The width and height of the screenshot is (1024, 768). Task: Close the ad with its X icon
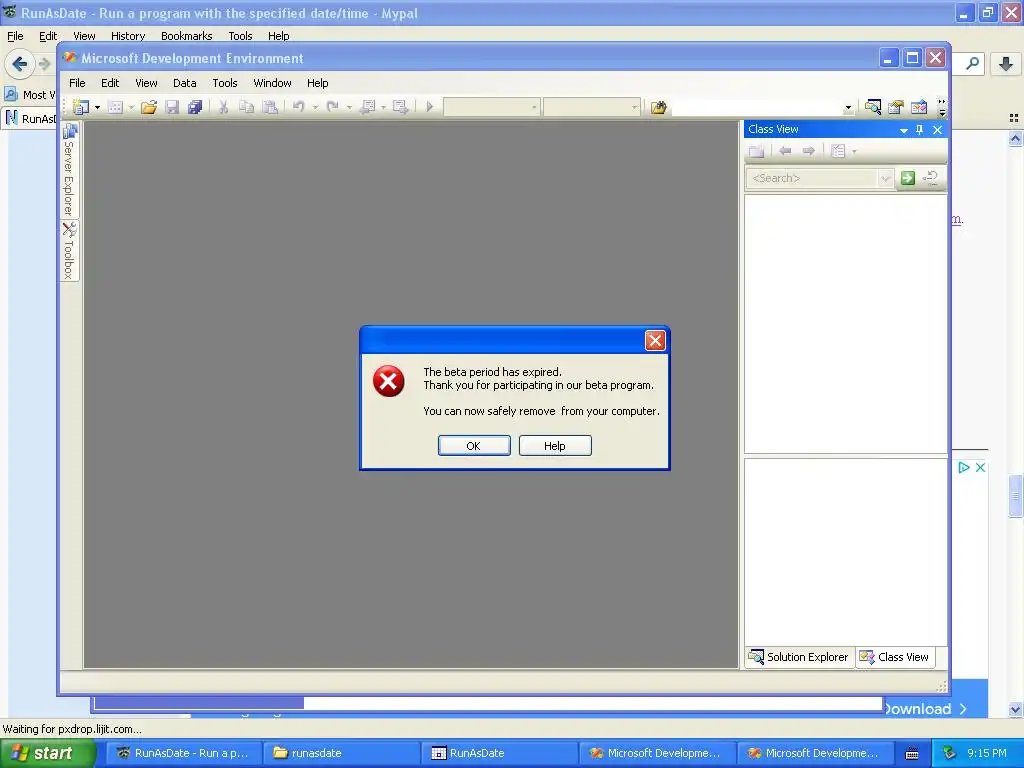980,468
